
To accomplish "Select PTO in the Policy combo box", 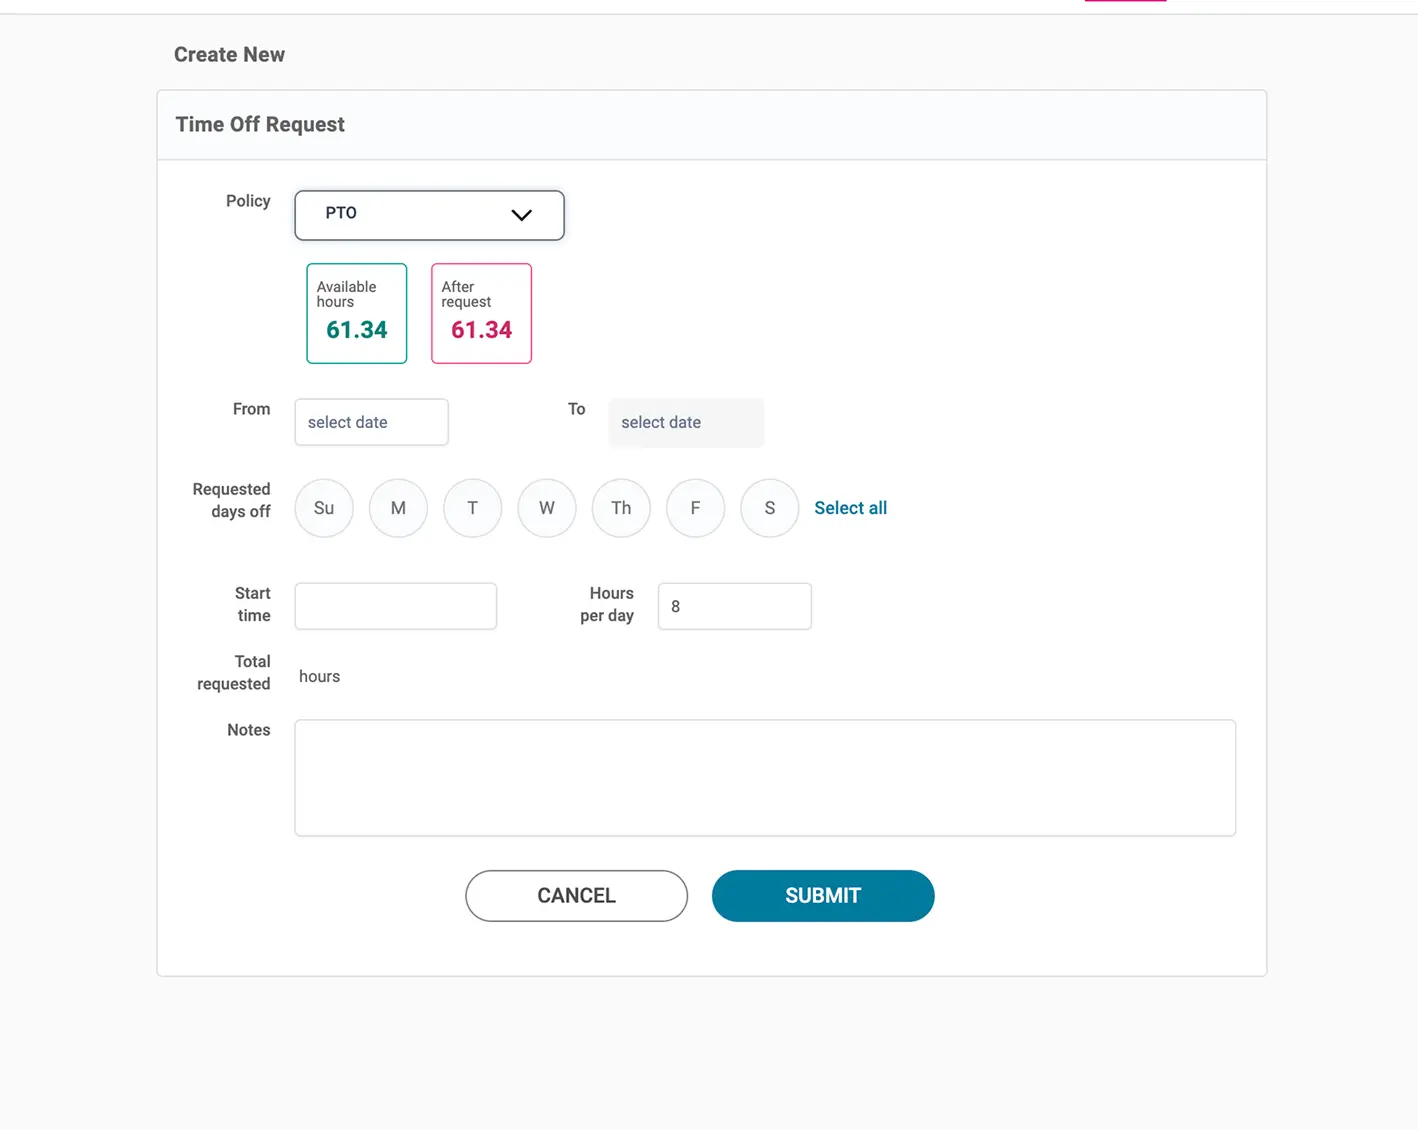I will coord(400,214).
